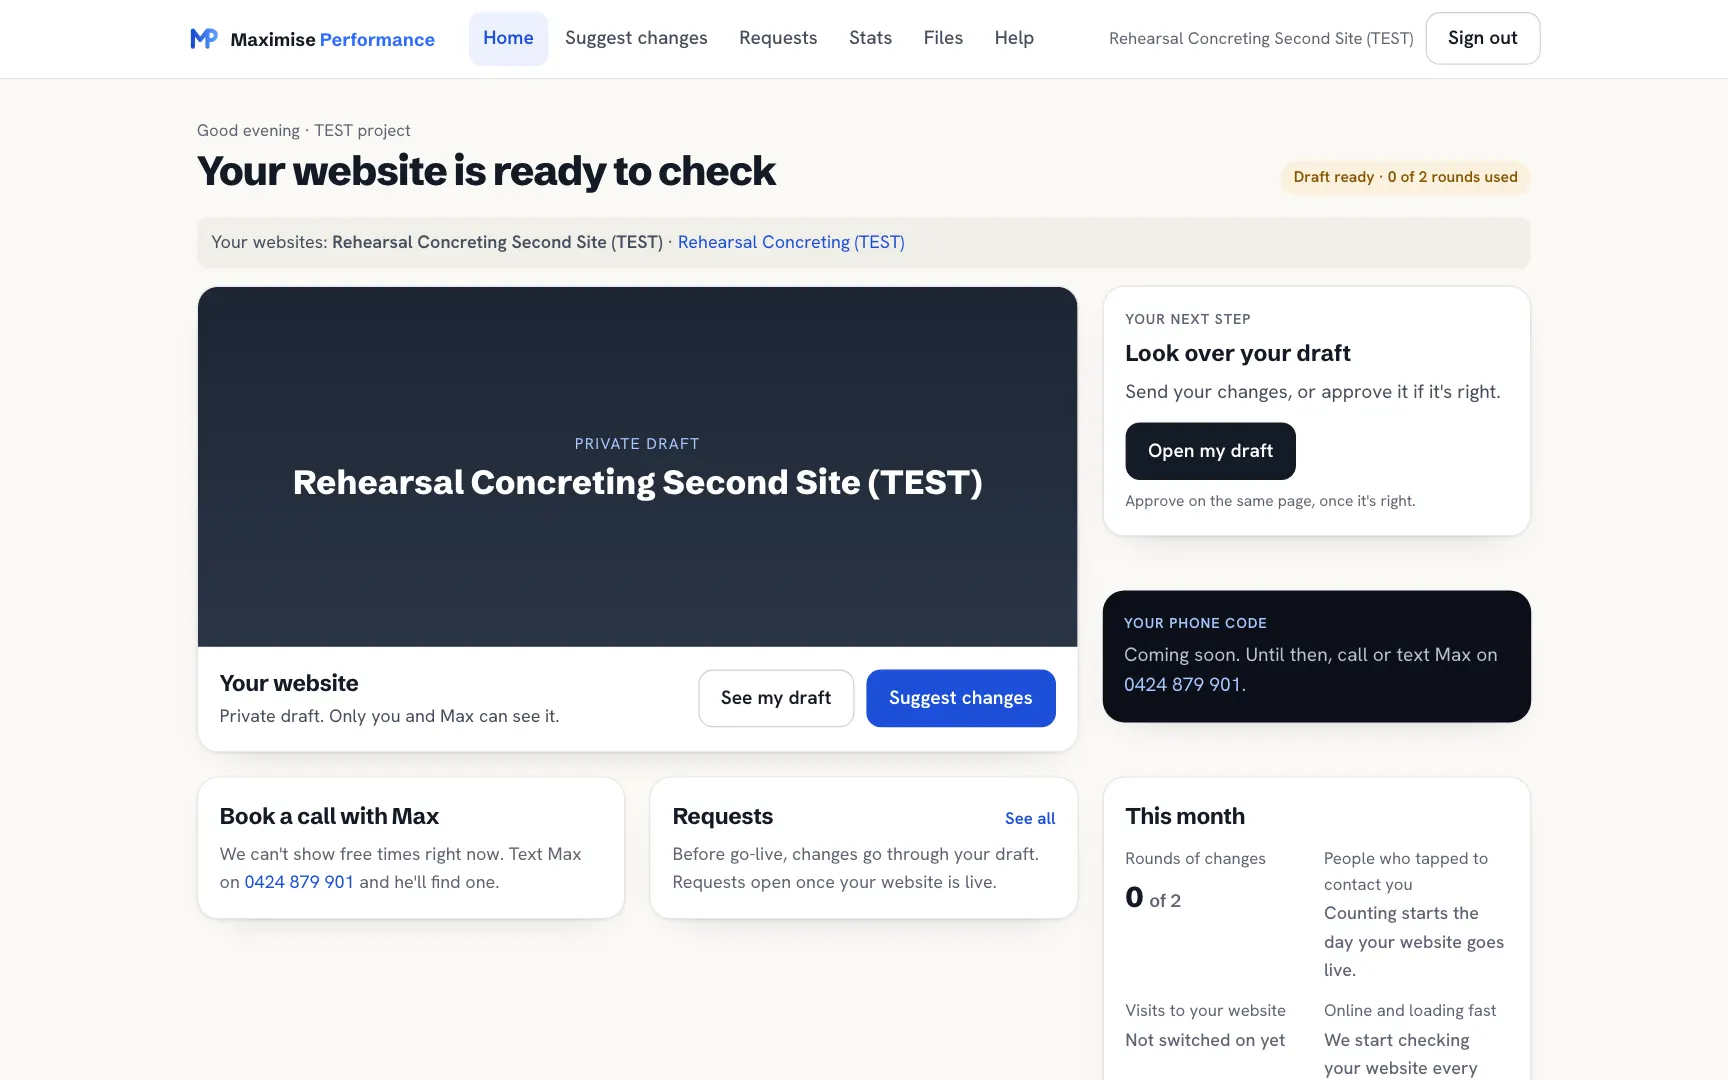Image resolution: width=1728 pixels, height=1080 pixels.
Task: Click the '0 of 2' rounds value
Action: click(x=1153, y=898)
